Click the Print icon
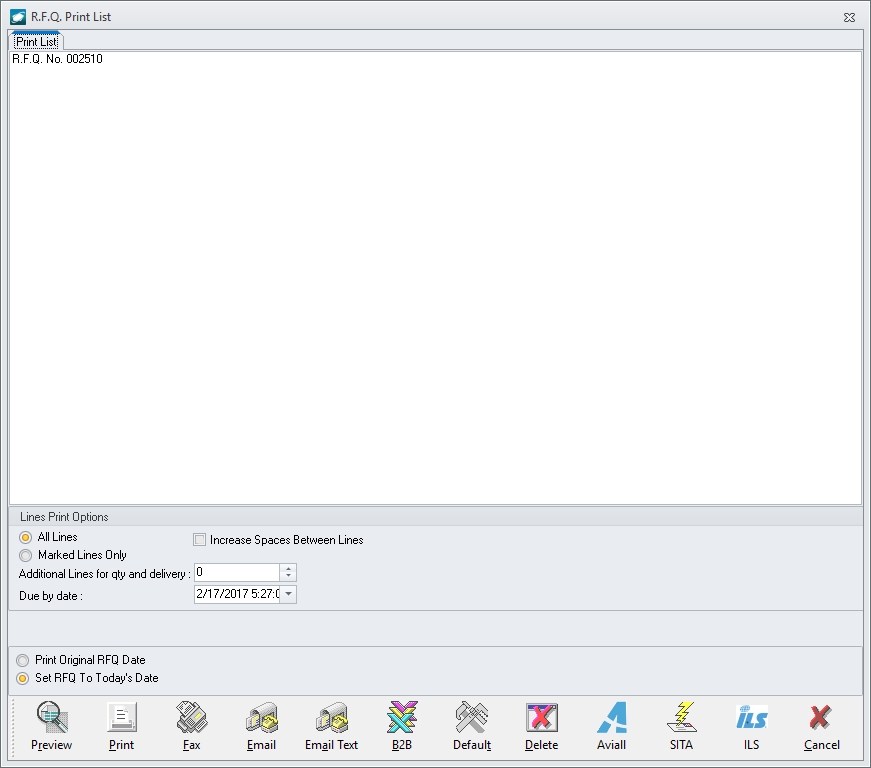Viewport: 871px width, 768px height. tap(121, 717)
